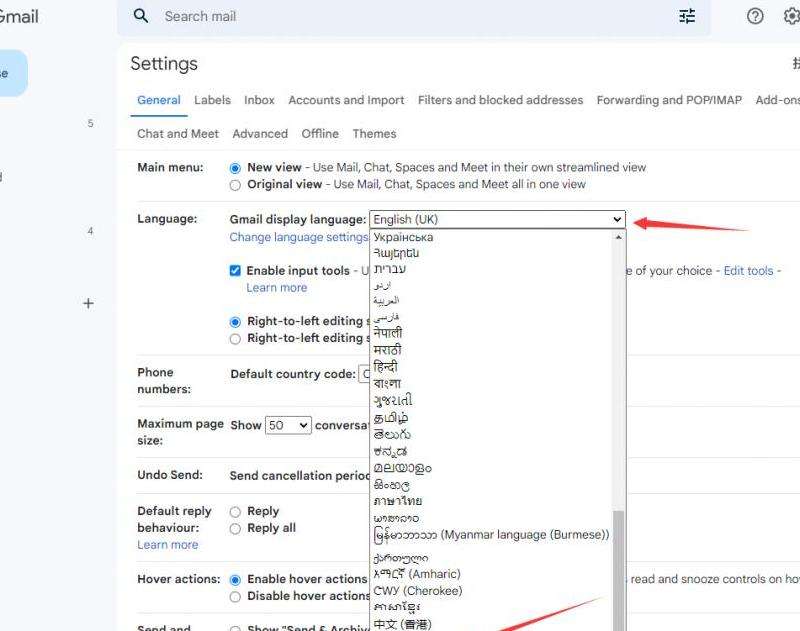Screen dimensions: 800x631
Task: Open the Inbox settings tab
Action: (x=259, y=100)
